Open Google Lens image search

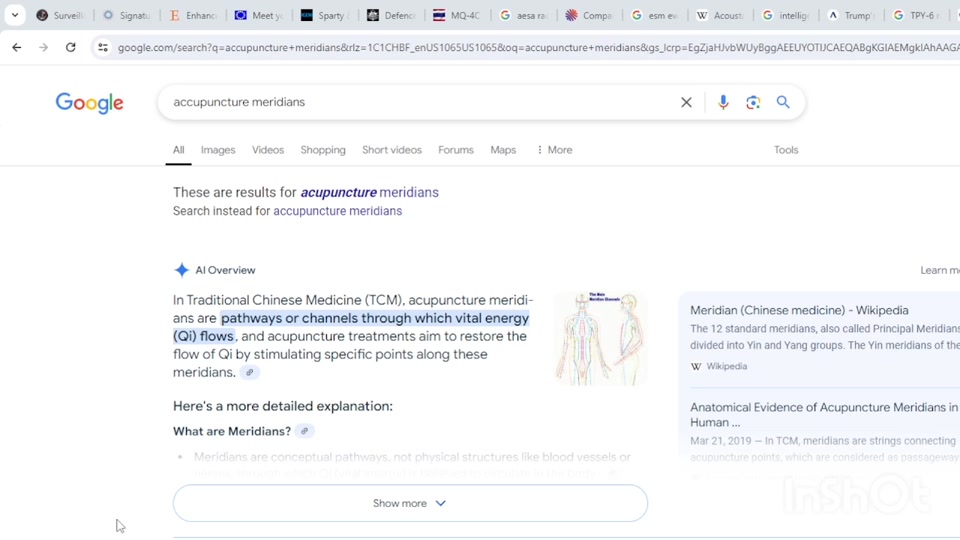click(753, 102)
